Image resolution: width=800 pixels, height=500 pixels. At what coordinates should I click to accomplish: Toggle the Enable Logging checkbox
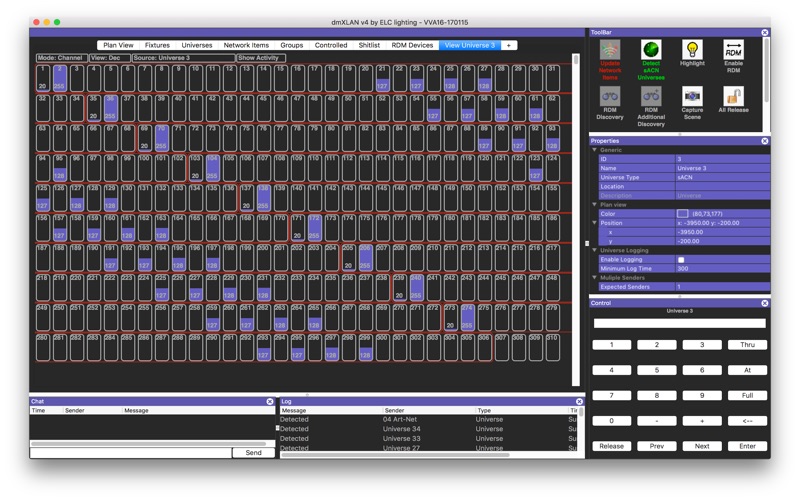681,260
